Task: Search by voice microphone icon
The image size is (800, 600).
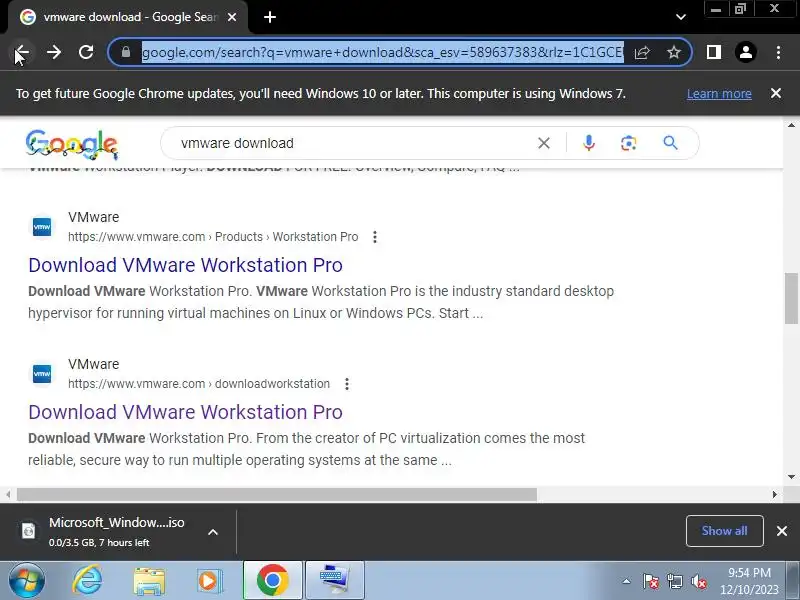Action: (x=589, y=143)
